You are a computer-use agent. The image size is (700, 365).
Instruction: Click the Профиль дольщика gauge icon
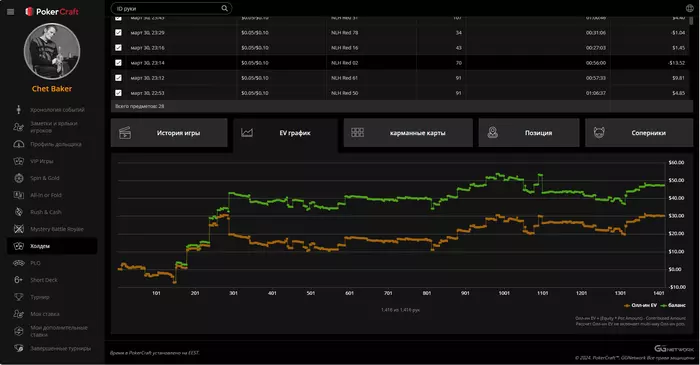pyautogui.click(x=18, y=144)
